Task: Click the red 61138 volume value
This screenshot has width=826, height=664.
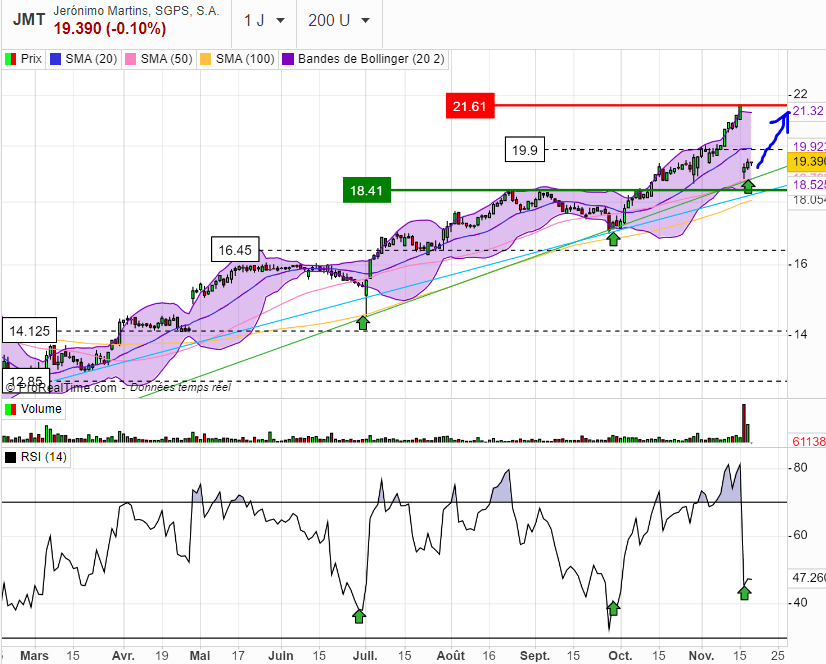Action: click(809, 442)
